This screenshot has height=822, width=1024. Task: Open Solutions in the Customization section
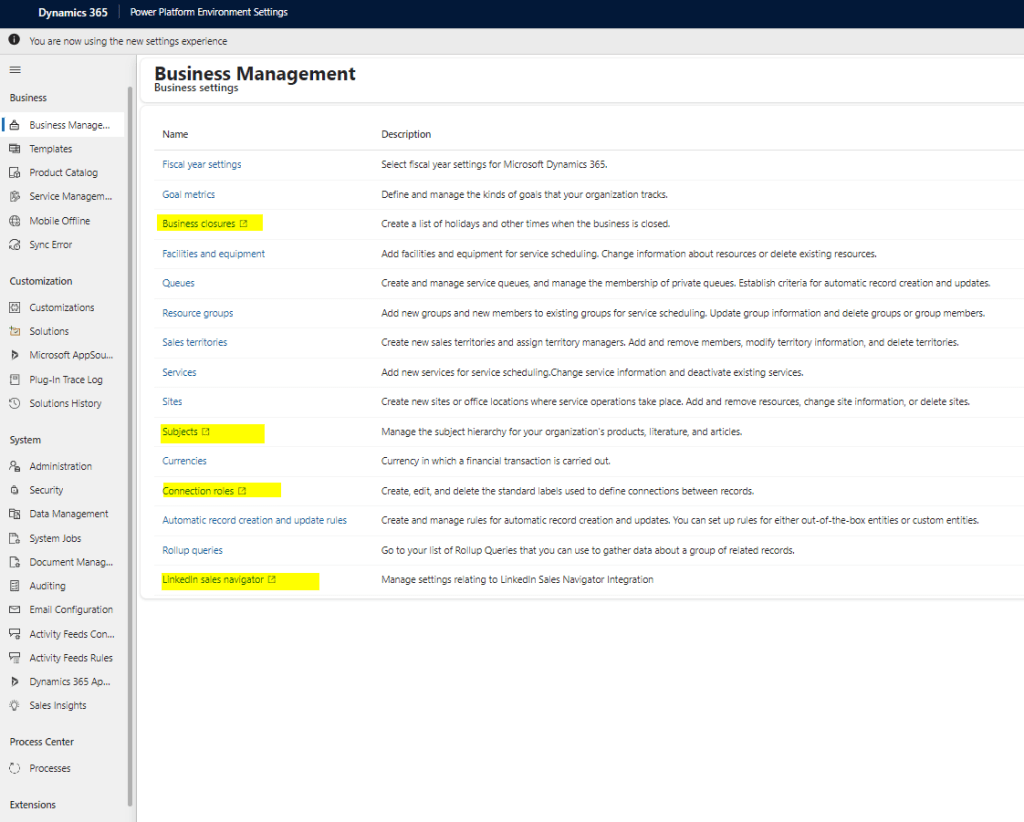[49, 331]
